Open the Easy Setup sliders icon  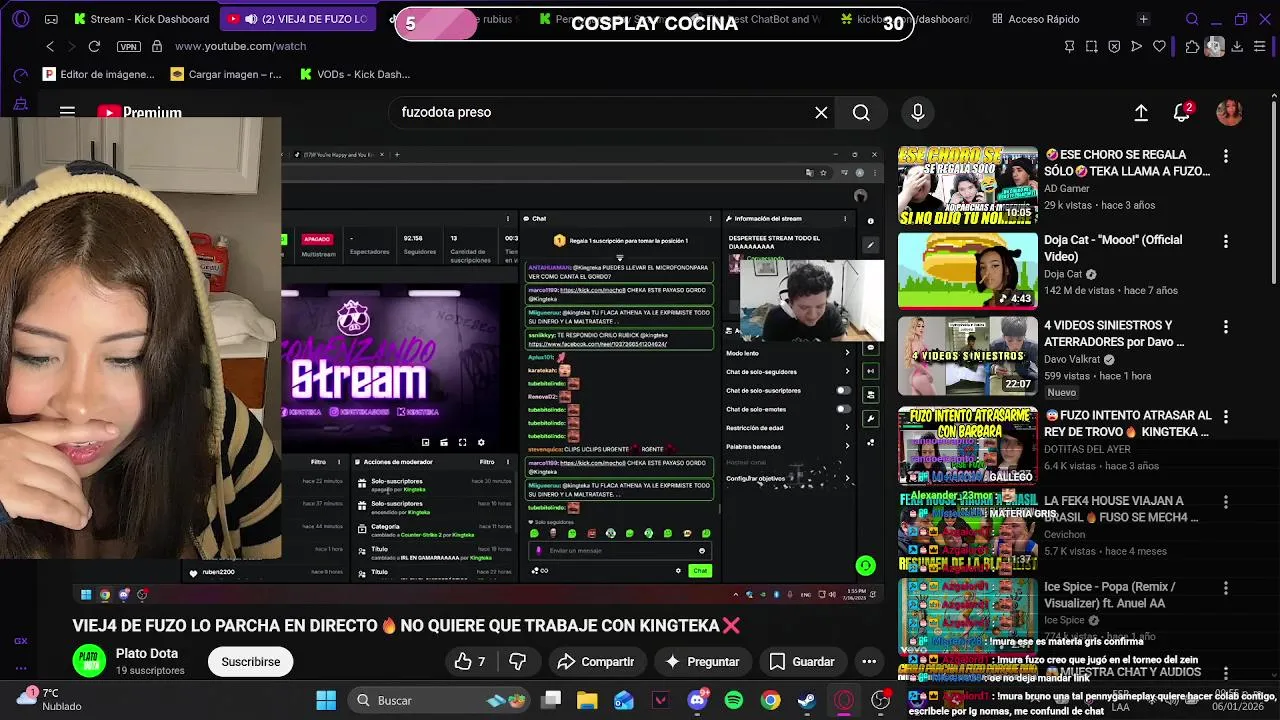tap(1260, 46)
